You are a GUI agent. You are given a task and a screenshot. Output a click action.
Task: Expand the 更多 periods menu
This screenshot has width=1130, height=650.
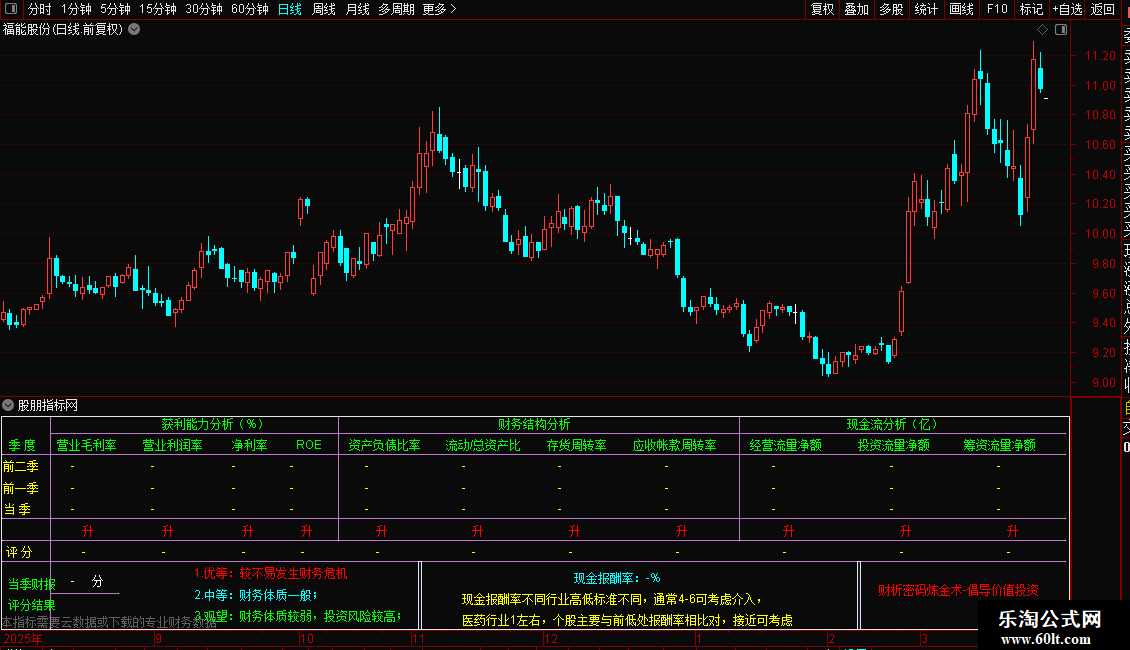point(440,9)
